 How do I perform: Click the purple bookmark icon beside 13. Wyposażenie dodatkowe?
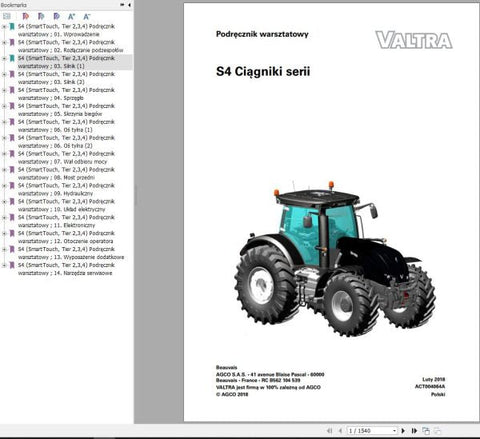click(x=12, y=249)
